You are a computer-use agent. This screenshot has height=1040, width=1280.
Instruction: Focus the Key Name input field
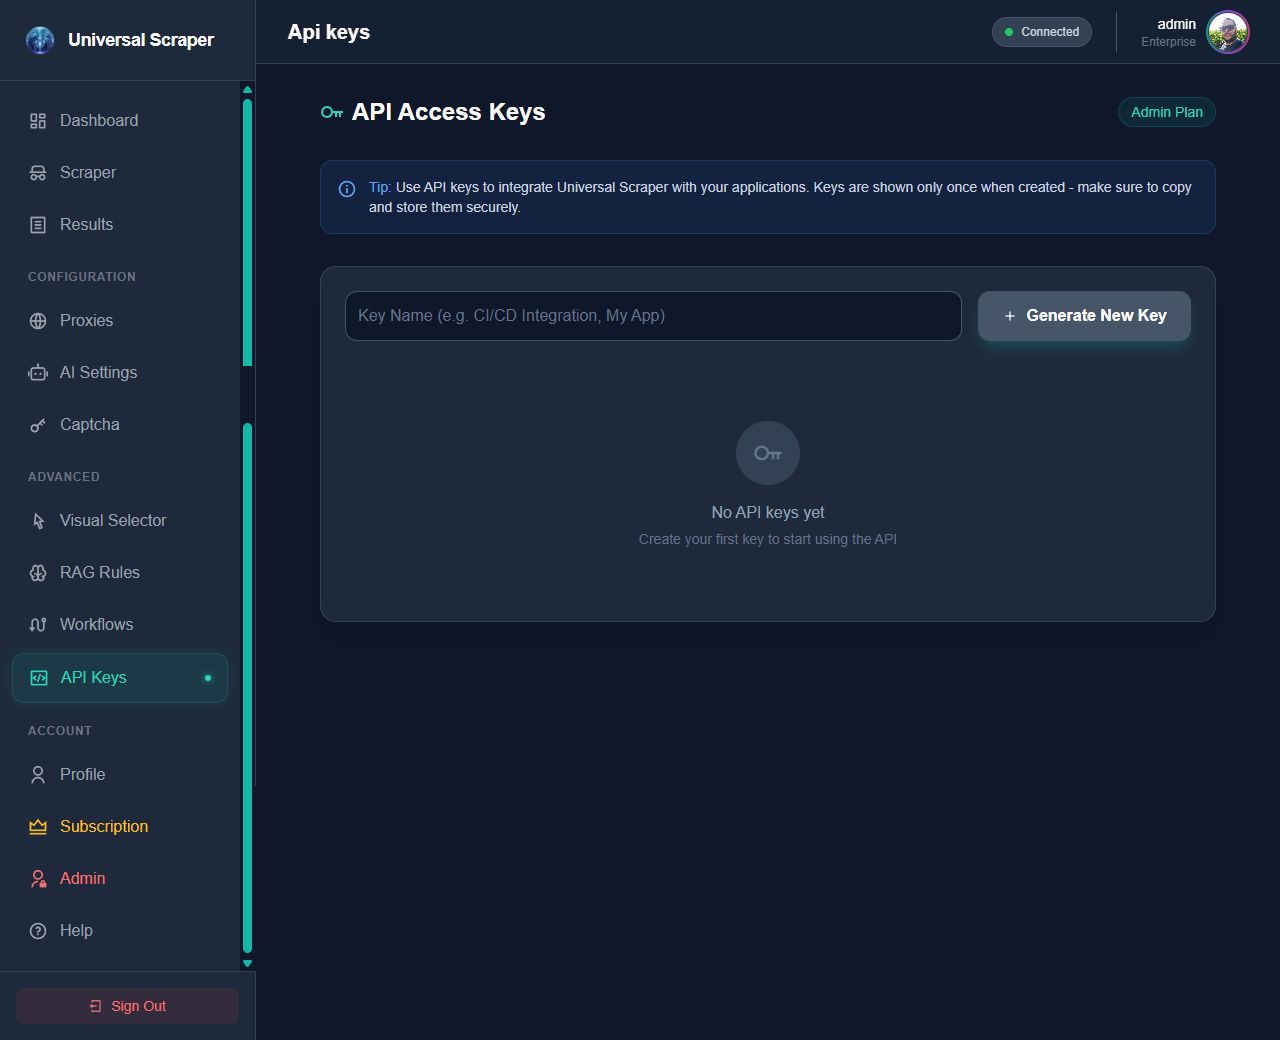coord(653,316)
